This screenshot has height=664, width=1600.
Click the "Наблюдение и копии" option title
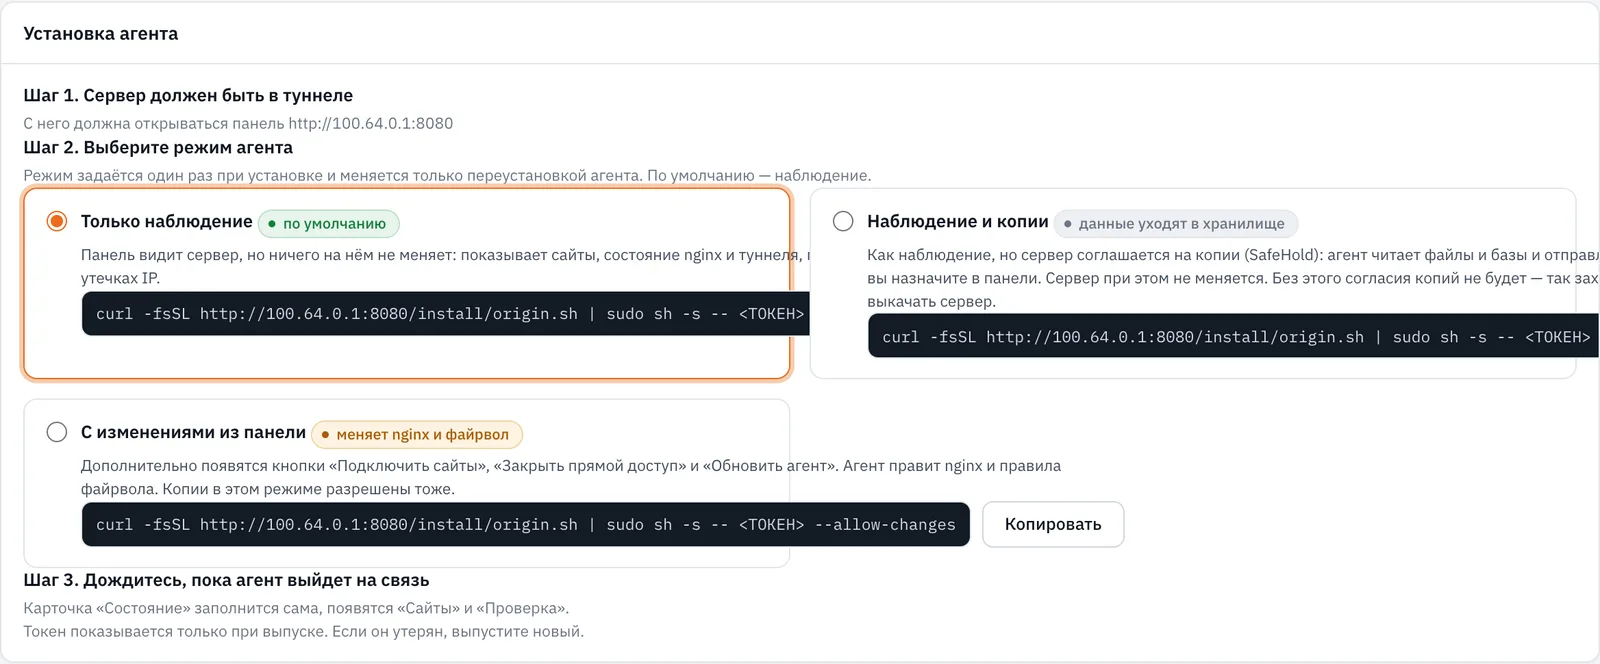(958, 221)
